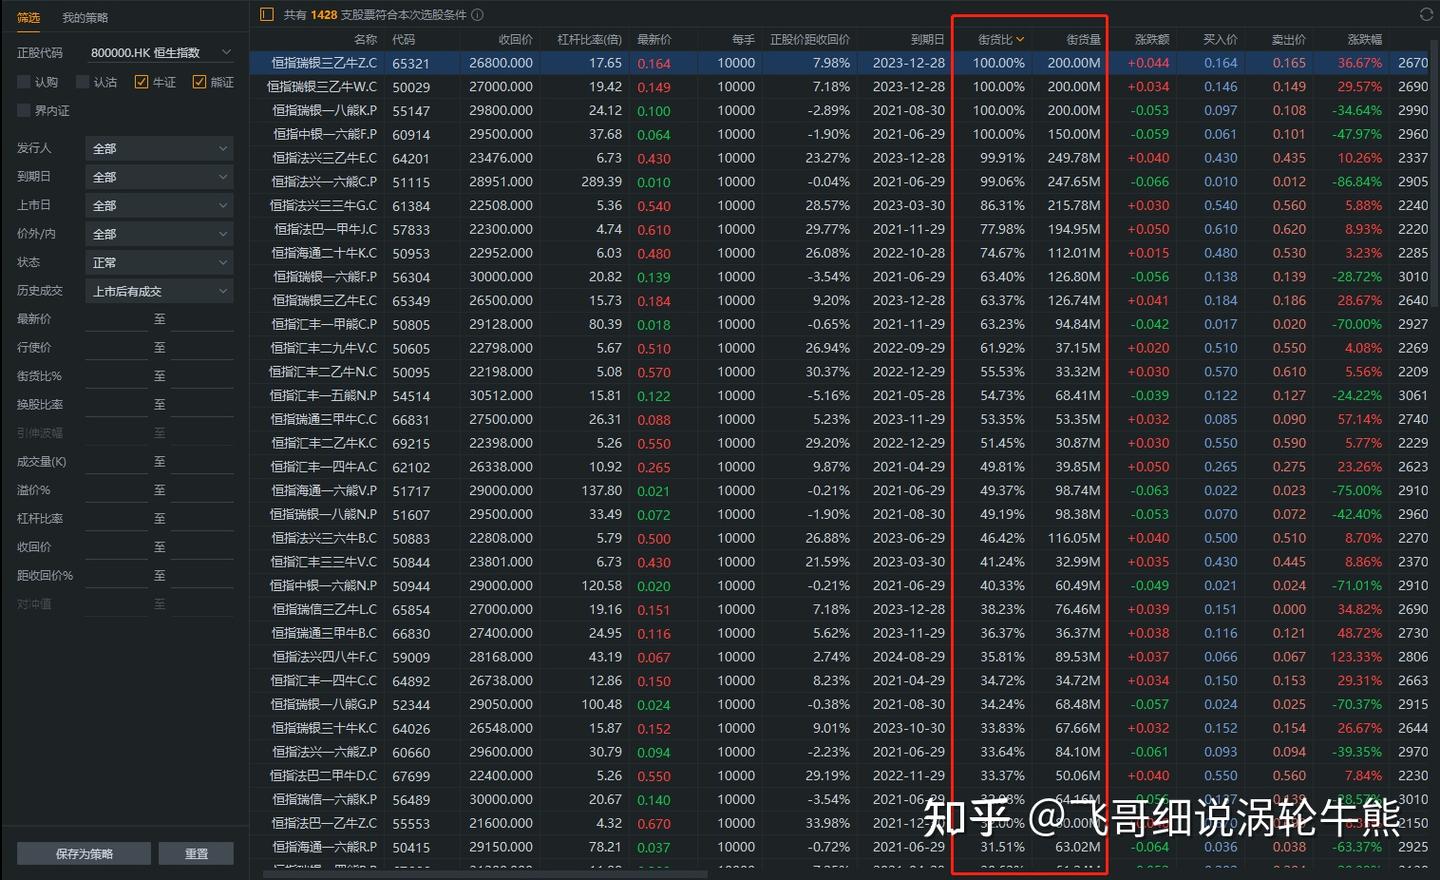This screenshot has height=880, width=1440.
Task: Click the refresh icon at top right
Action: point(1428,14)
